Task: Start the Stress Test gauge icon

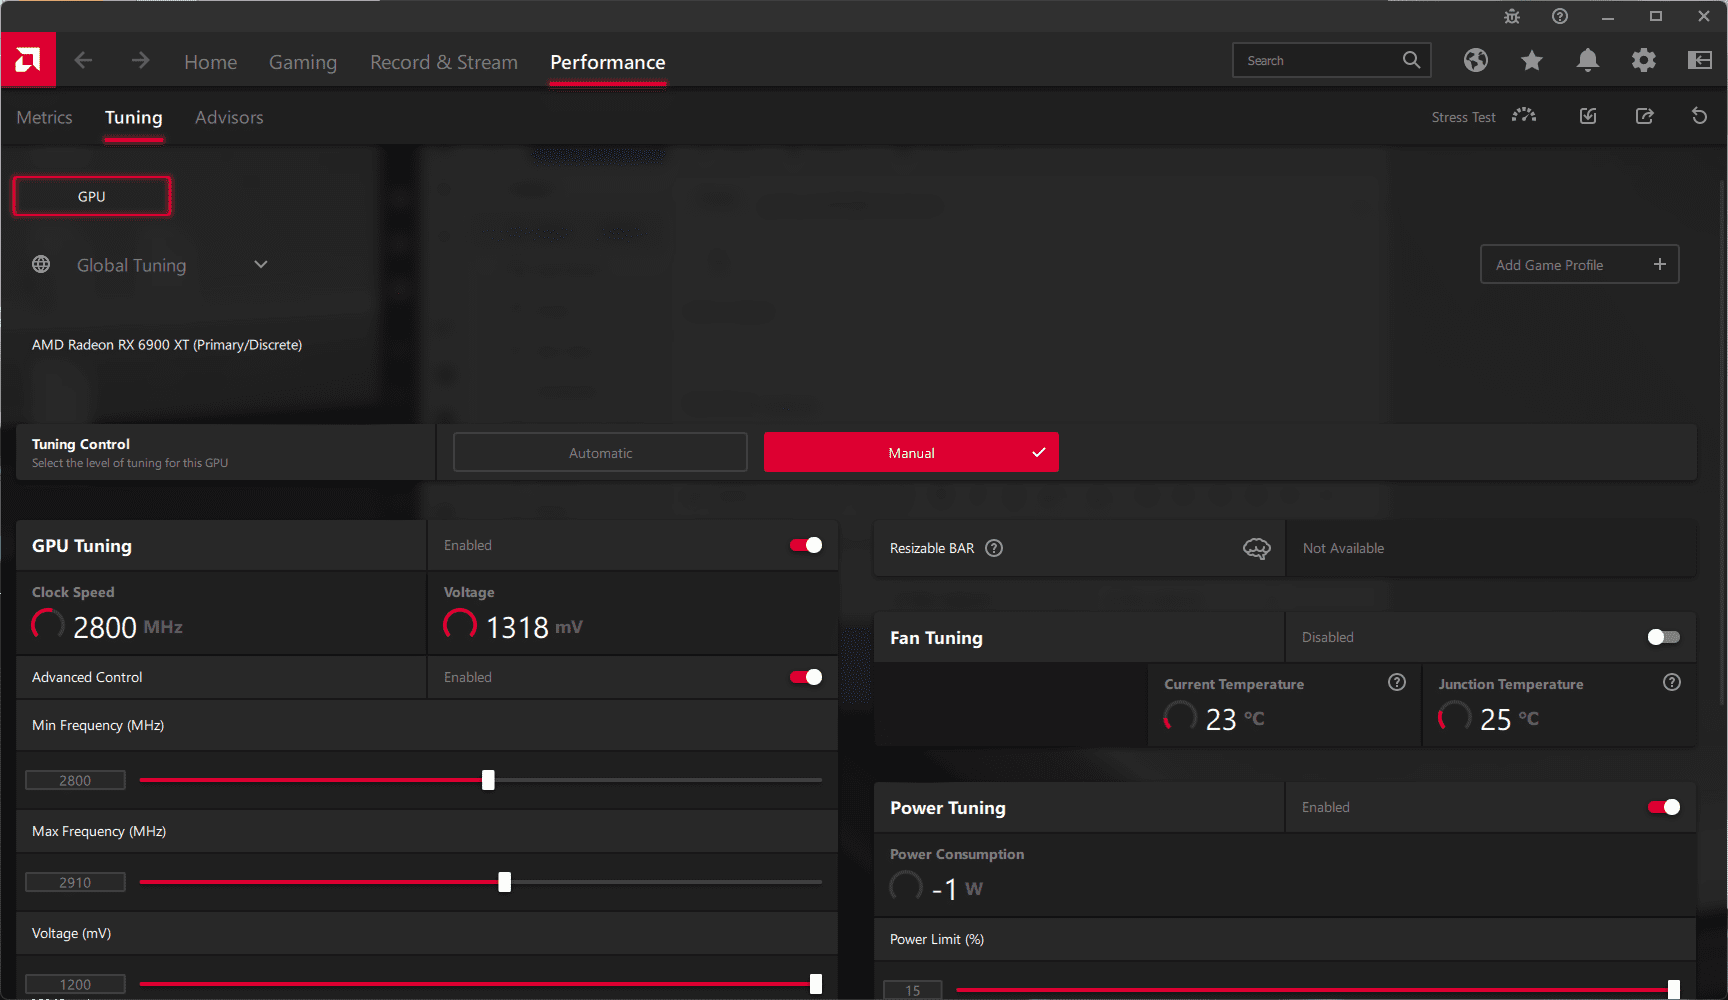Action: [1524, 116]
